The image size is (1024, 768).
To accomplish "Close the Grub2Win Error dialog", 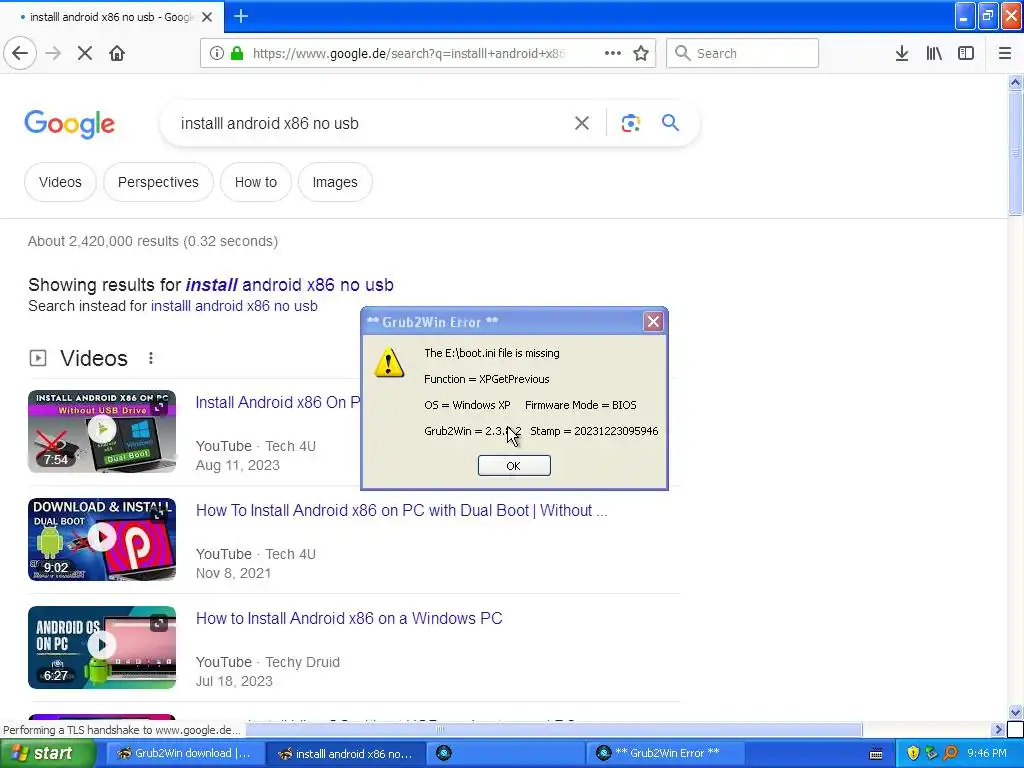I will [653, 321].
